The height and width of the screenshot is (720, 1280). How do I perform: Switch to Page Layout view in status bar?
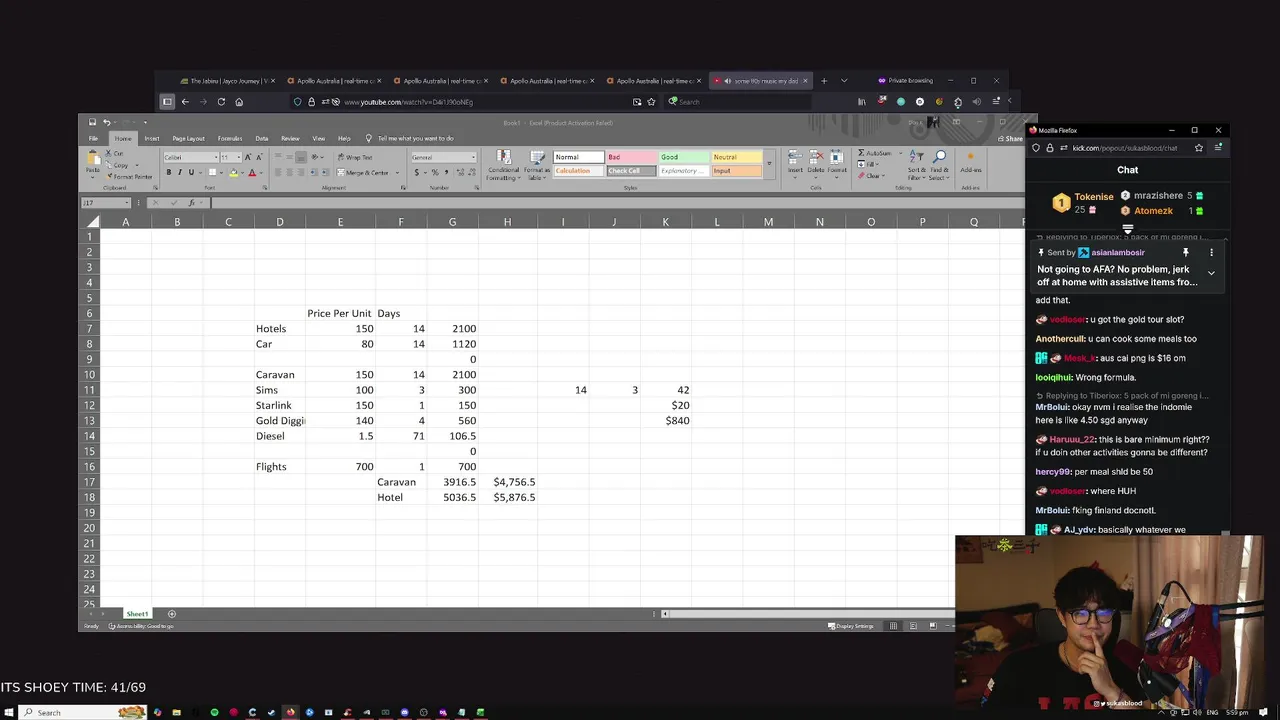pyautogui.click(x=913, y=626)
